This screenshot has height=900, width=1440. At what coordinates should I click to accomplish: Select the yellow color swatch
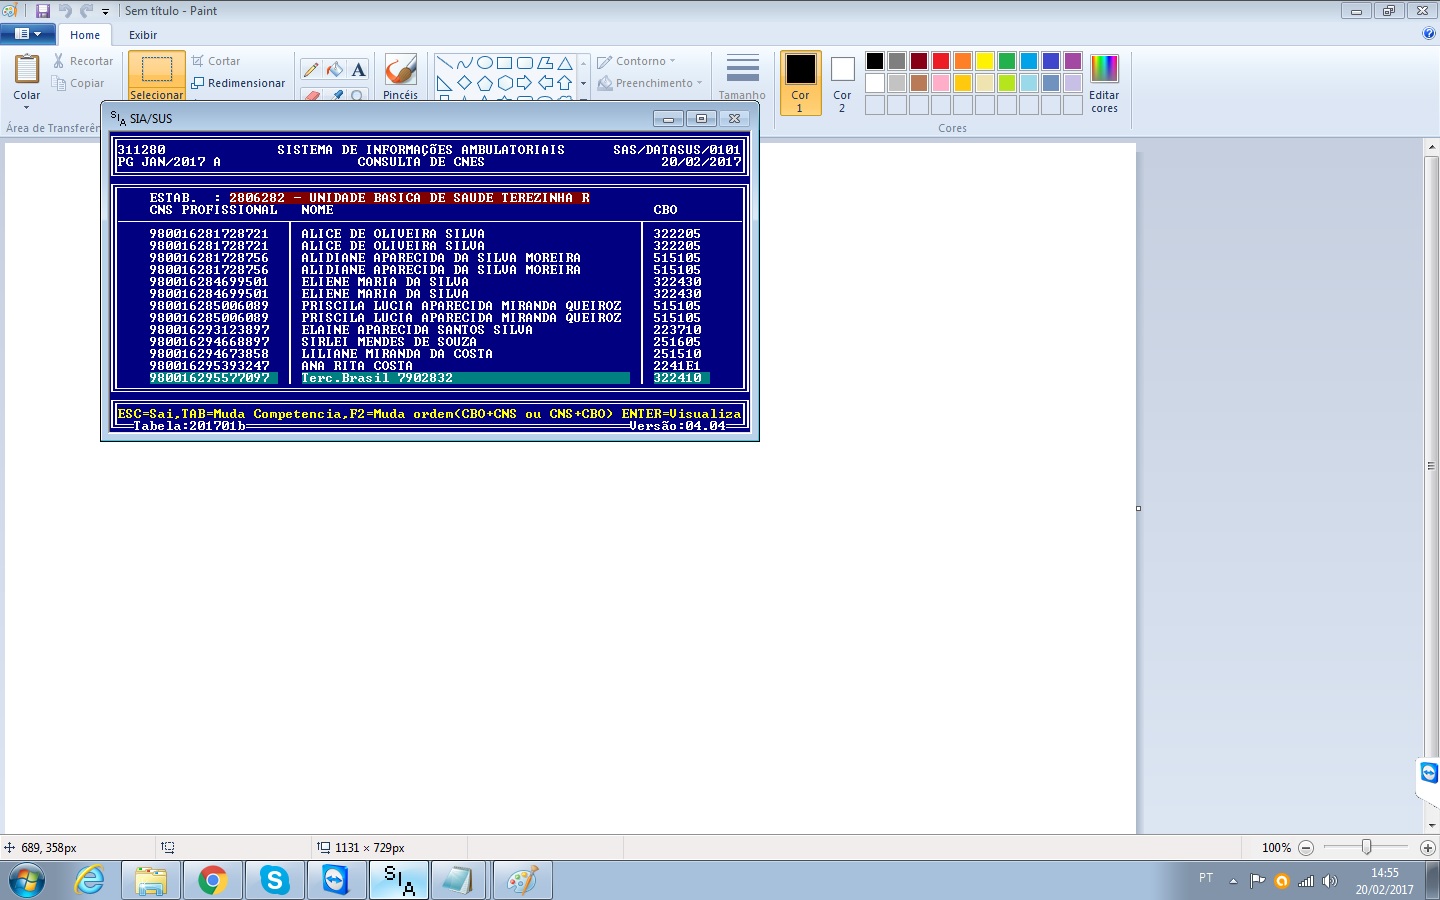[985, 61]
